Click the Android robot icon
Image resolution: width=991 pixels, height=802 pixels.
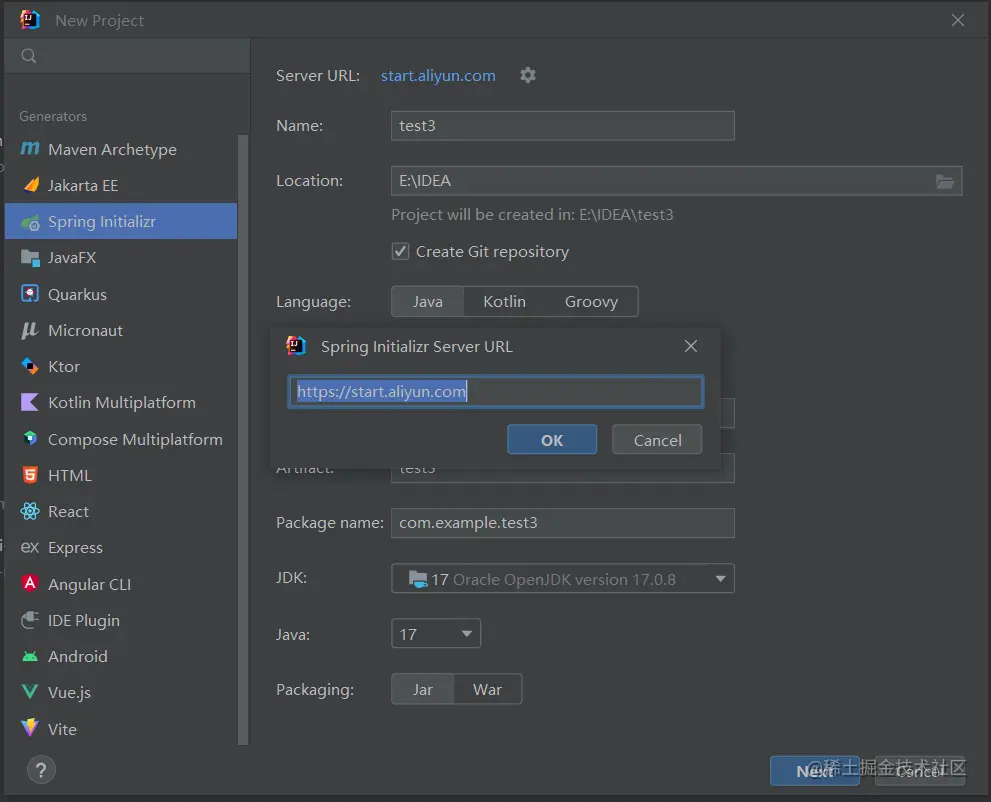30,656
